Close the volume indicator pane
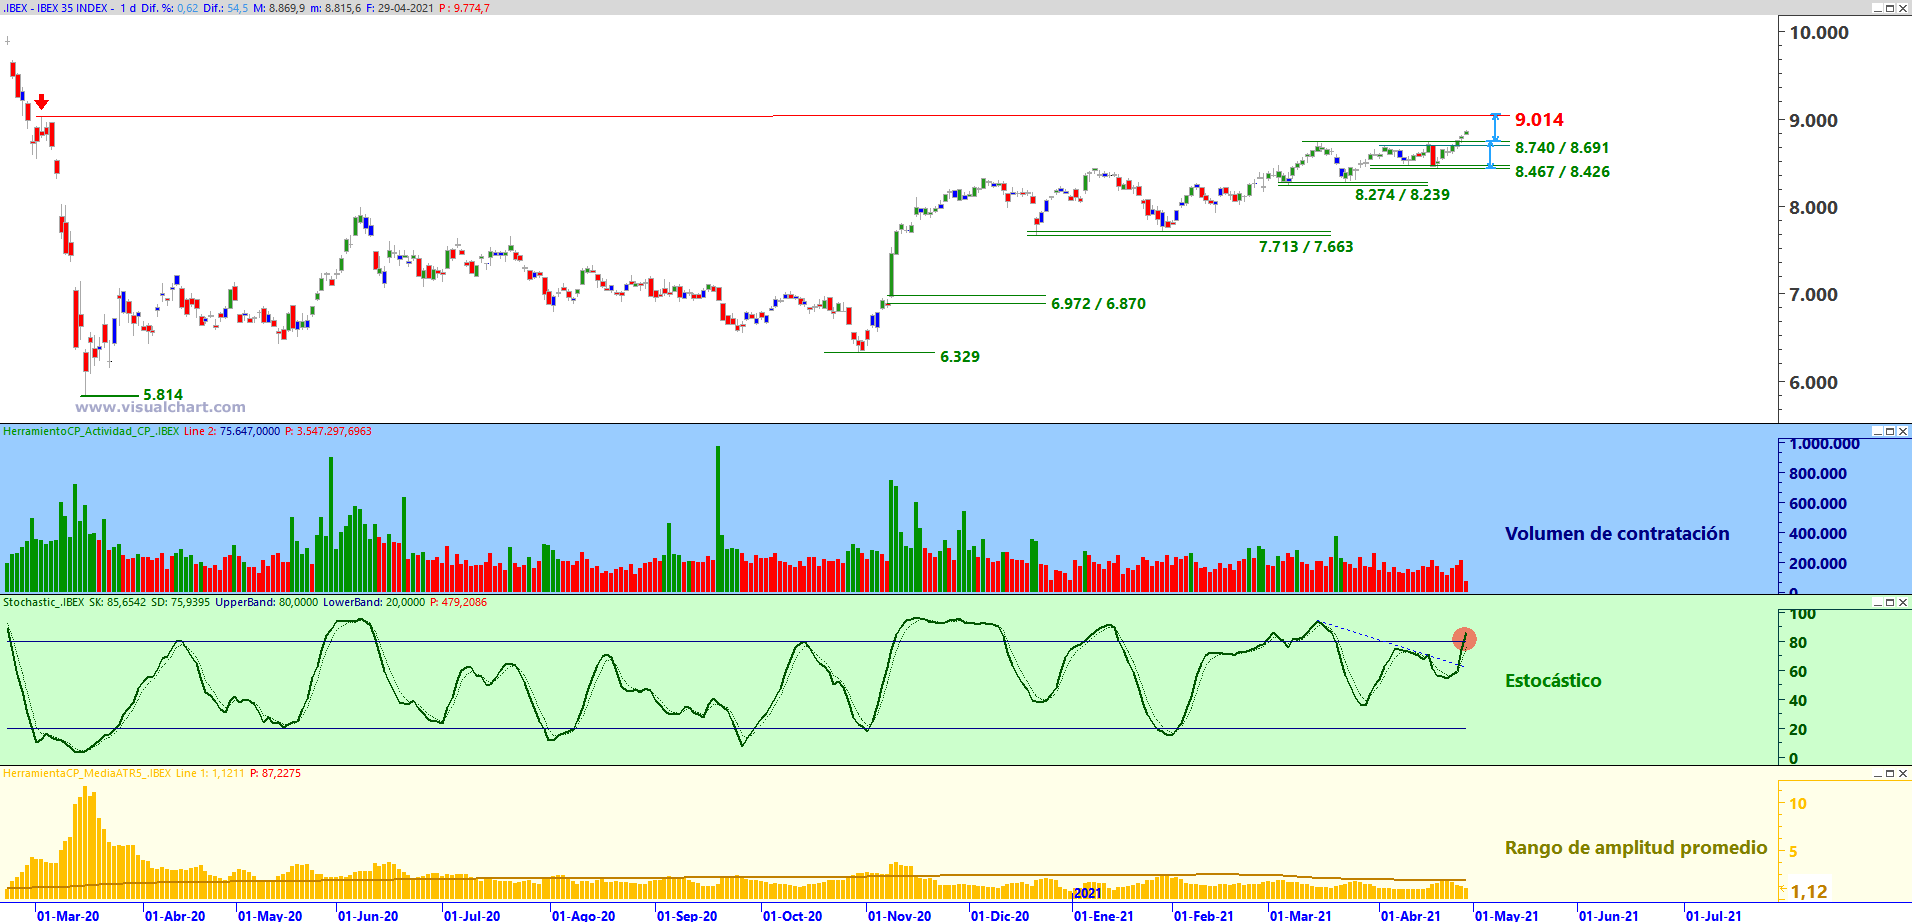Viewport: 1912px width, 922px height. (x=1903, y=432)
